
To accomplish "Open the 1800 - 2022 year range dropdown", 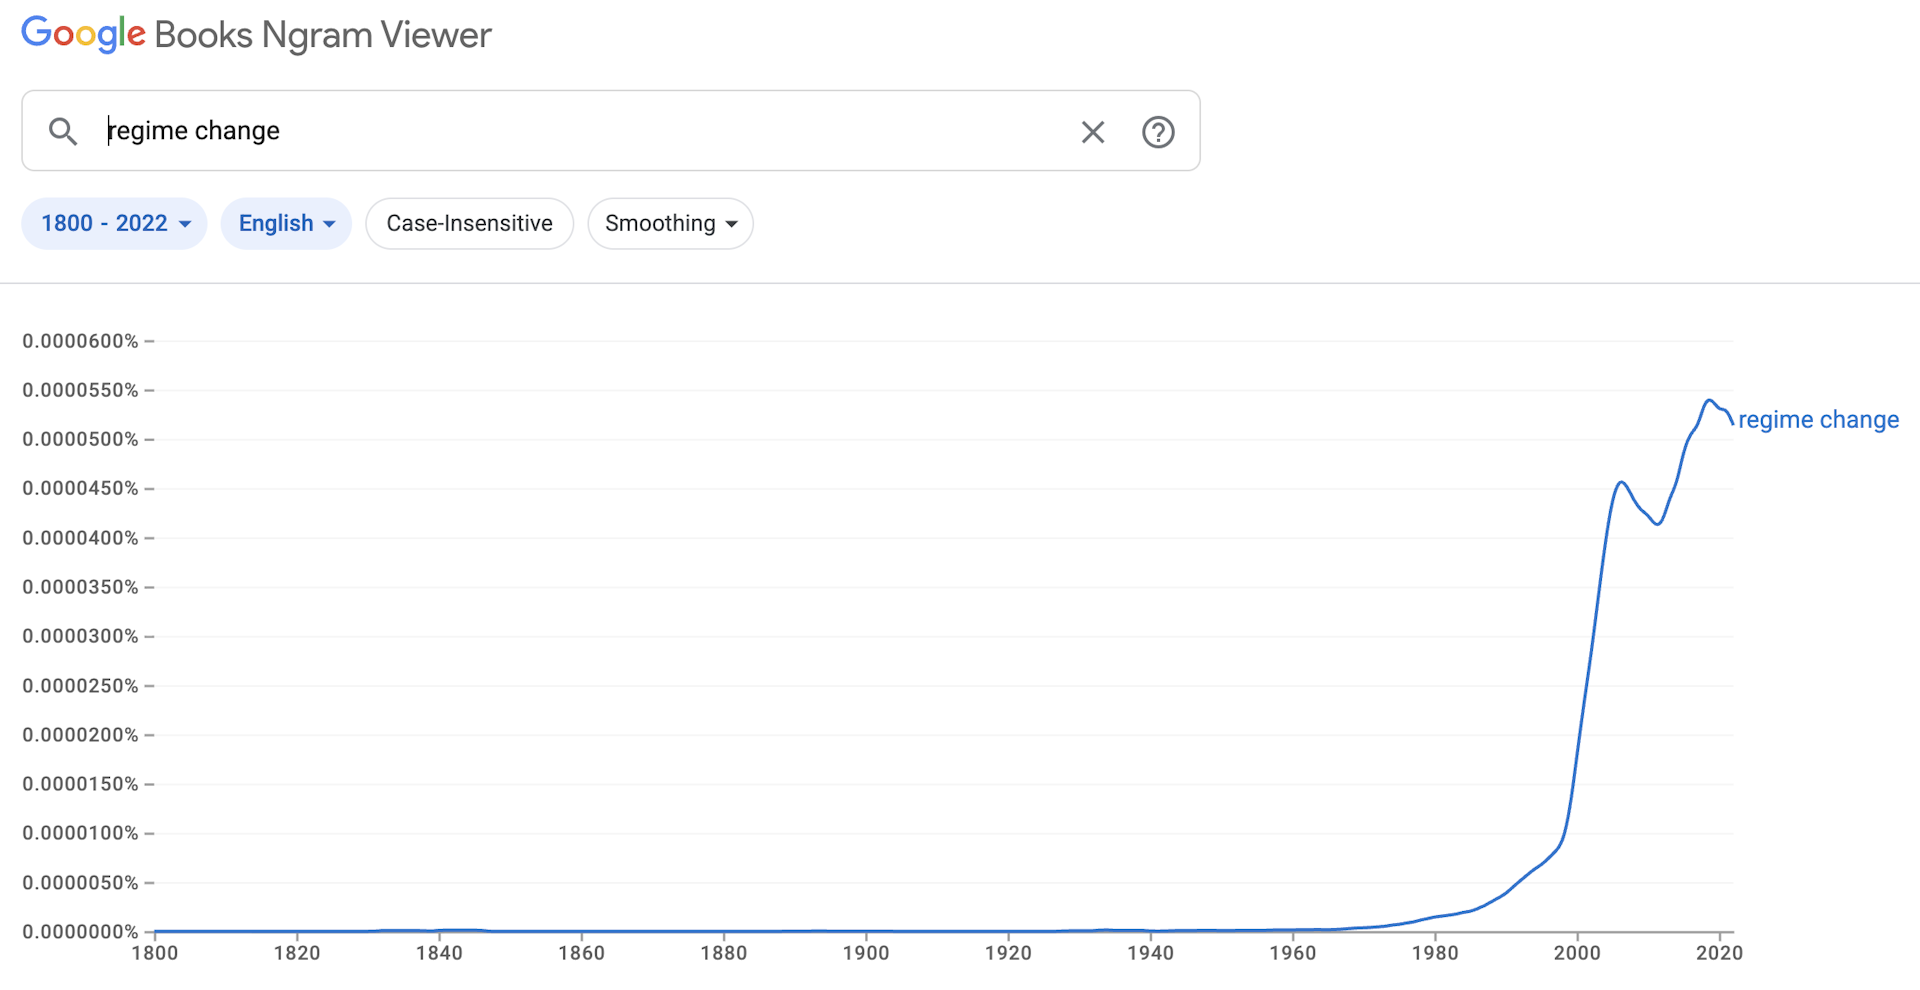I will coord(114,223).
